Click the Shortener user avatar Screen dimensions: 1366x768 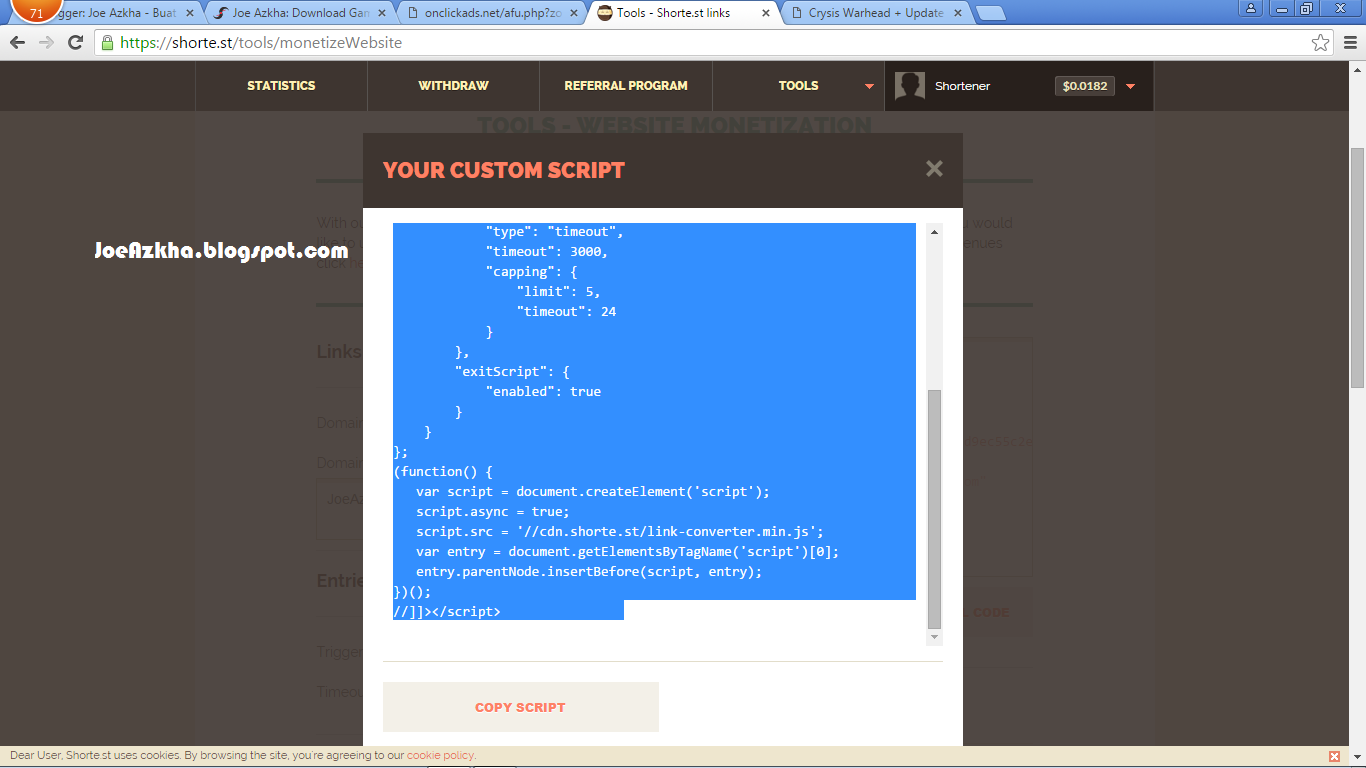pos(909,86)
